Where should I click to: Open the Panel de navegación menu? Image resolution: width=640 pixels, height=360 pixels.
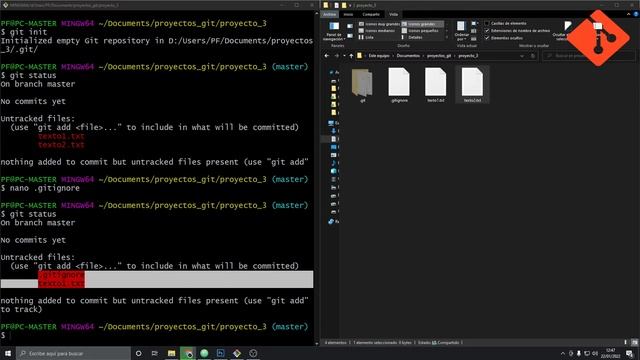point(334,31)
